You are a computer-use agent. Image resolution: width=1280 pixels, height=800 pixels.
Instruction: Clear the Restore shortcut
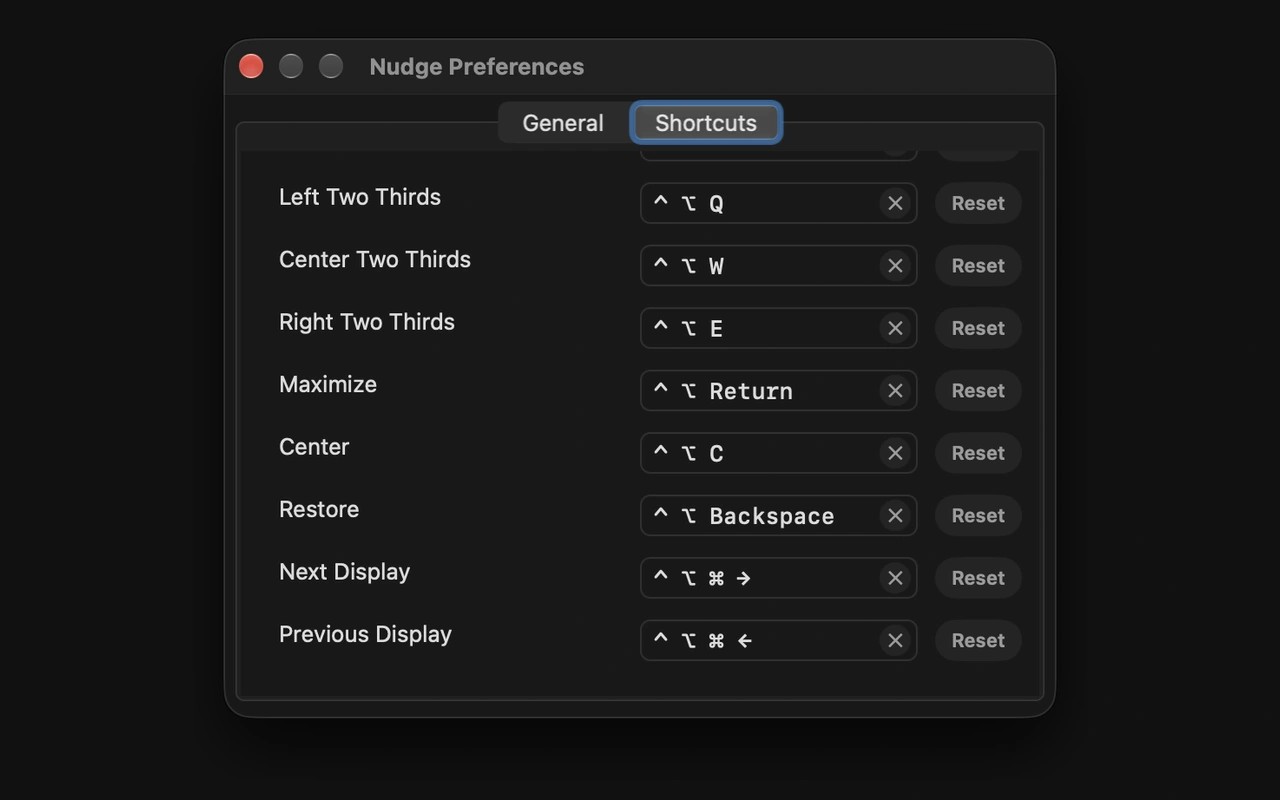pos(895,516)
